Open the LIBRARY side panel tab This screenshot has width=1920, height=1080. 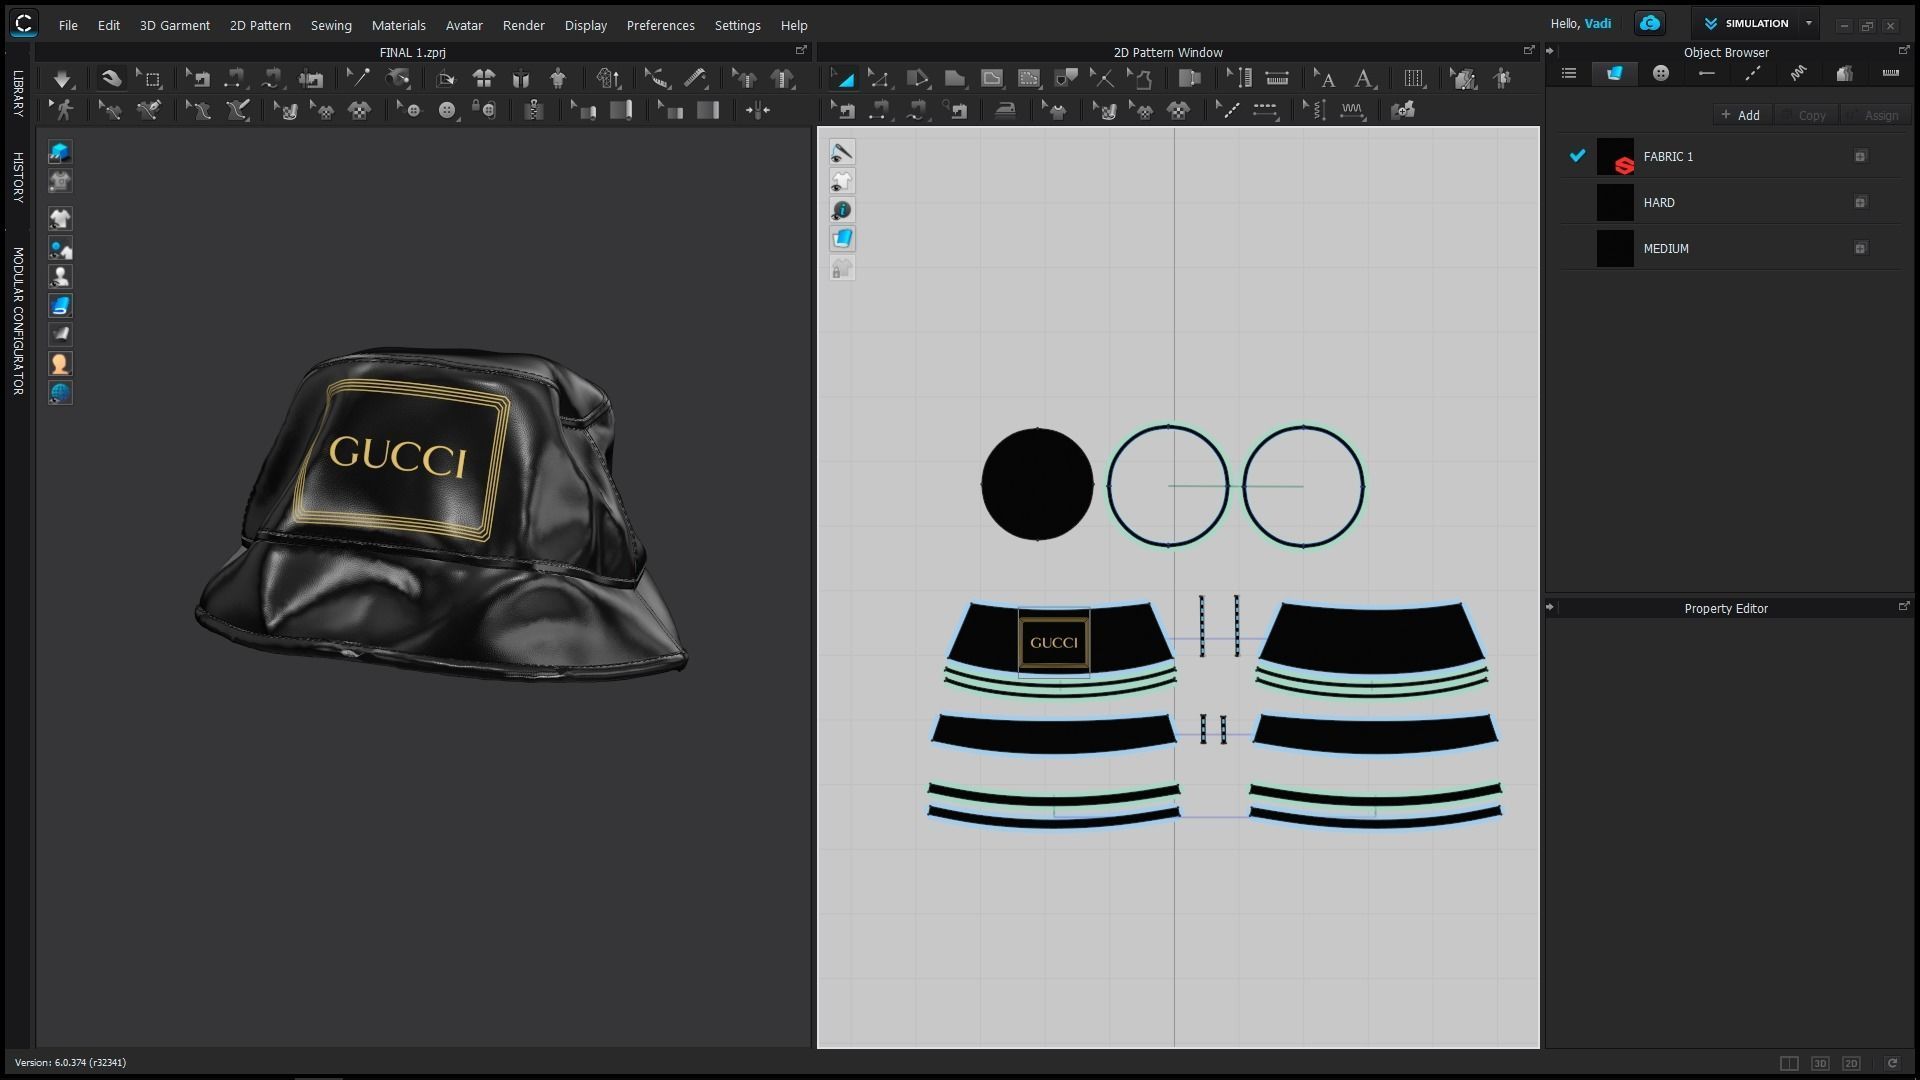(x=18, y=94)
